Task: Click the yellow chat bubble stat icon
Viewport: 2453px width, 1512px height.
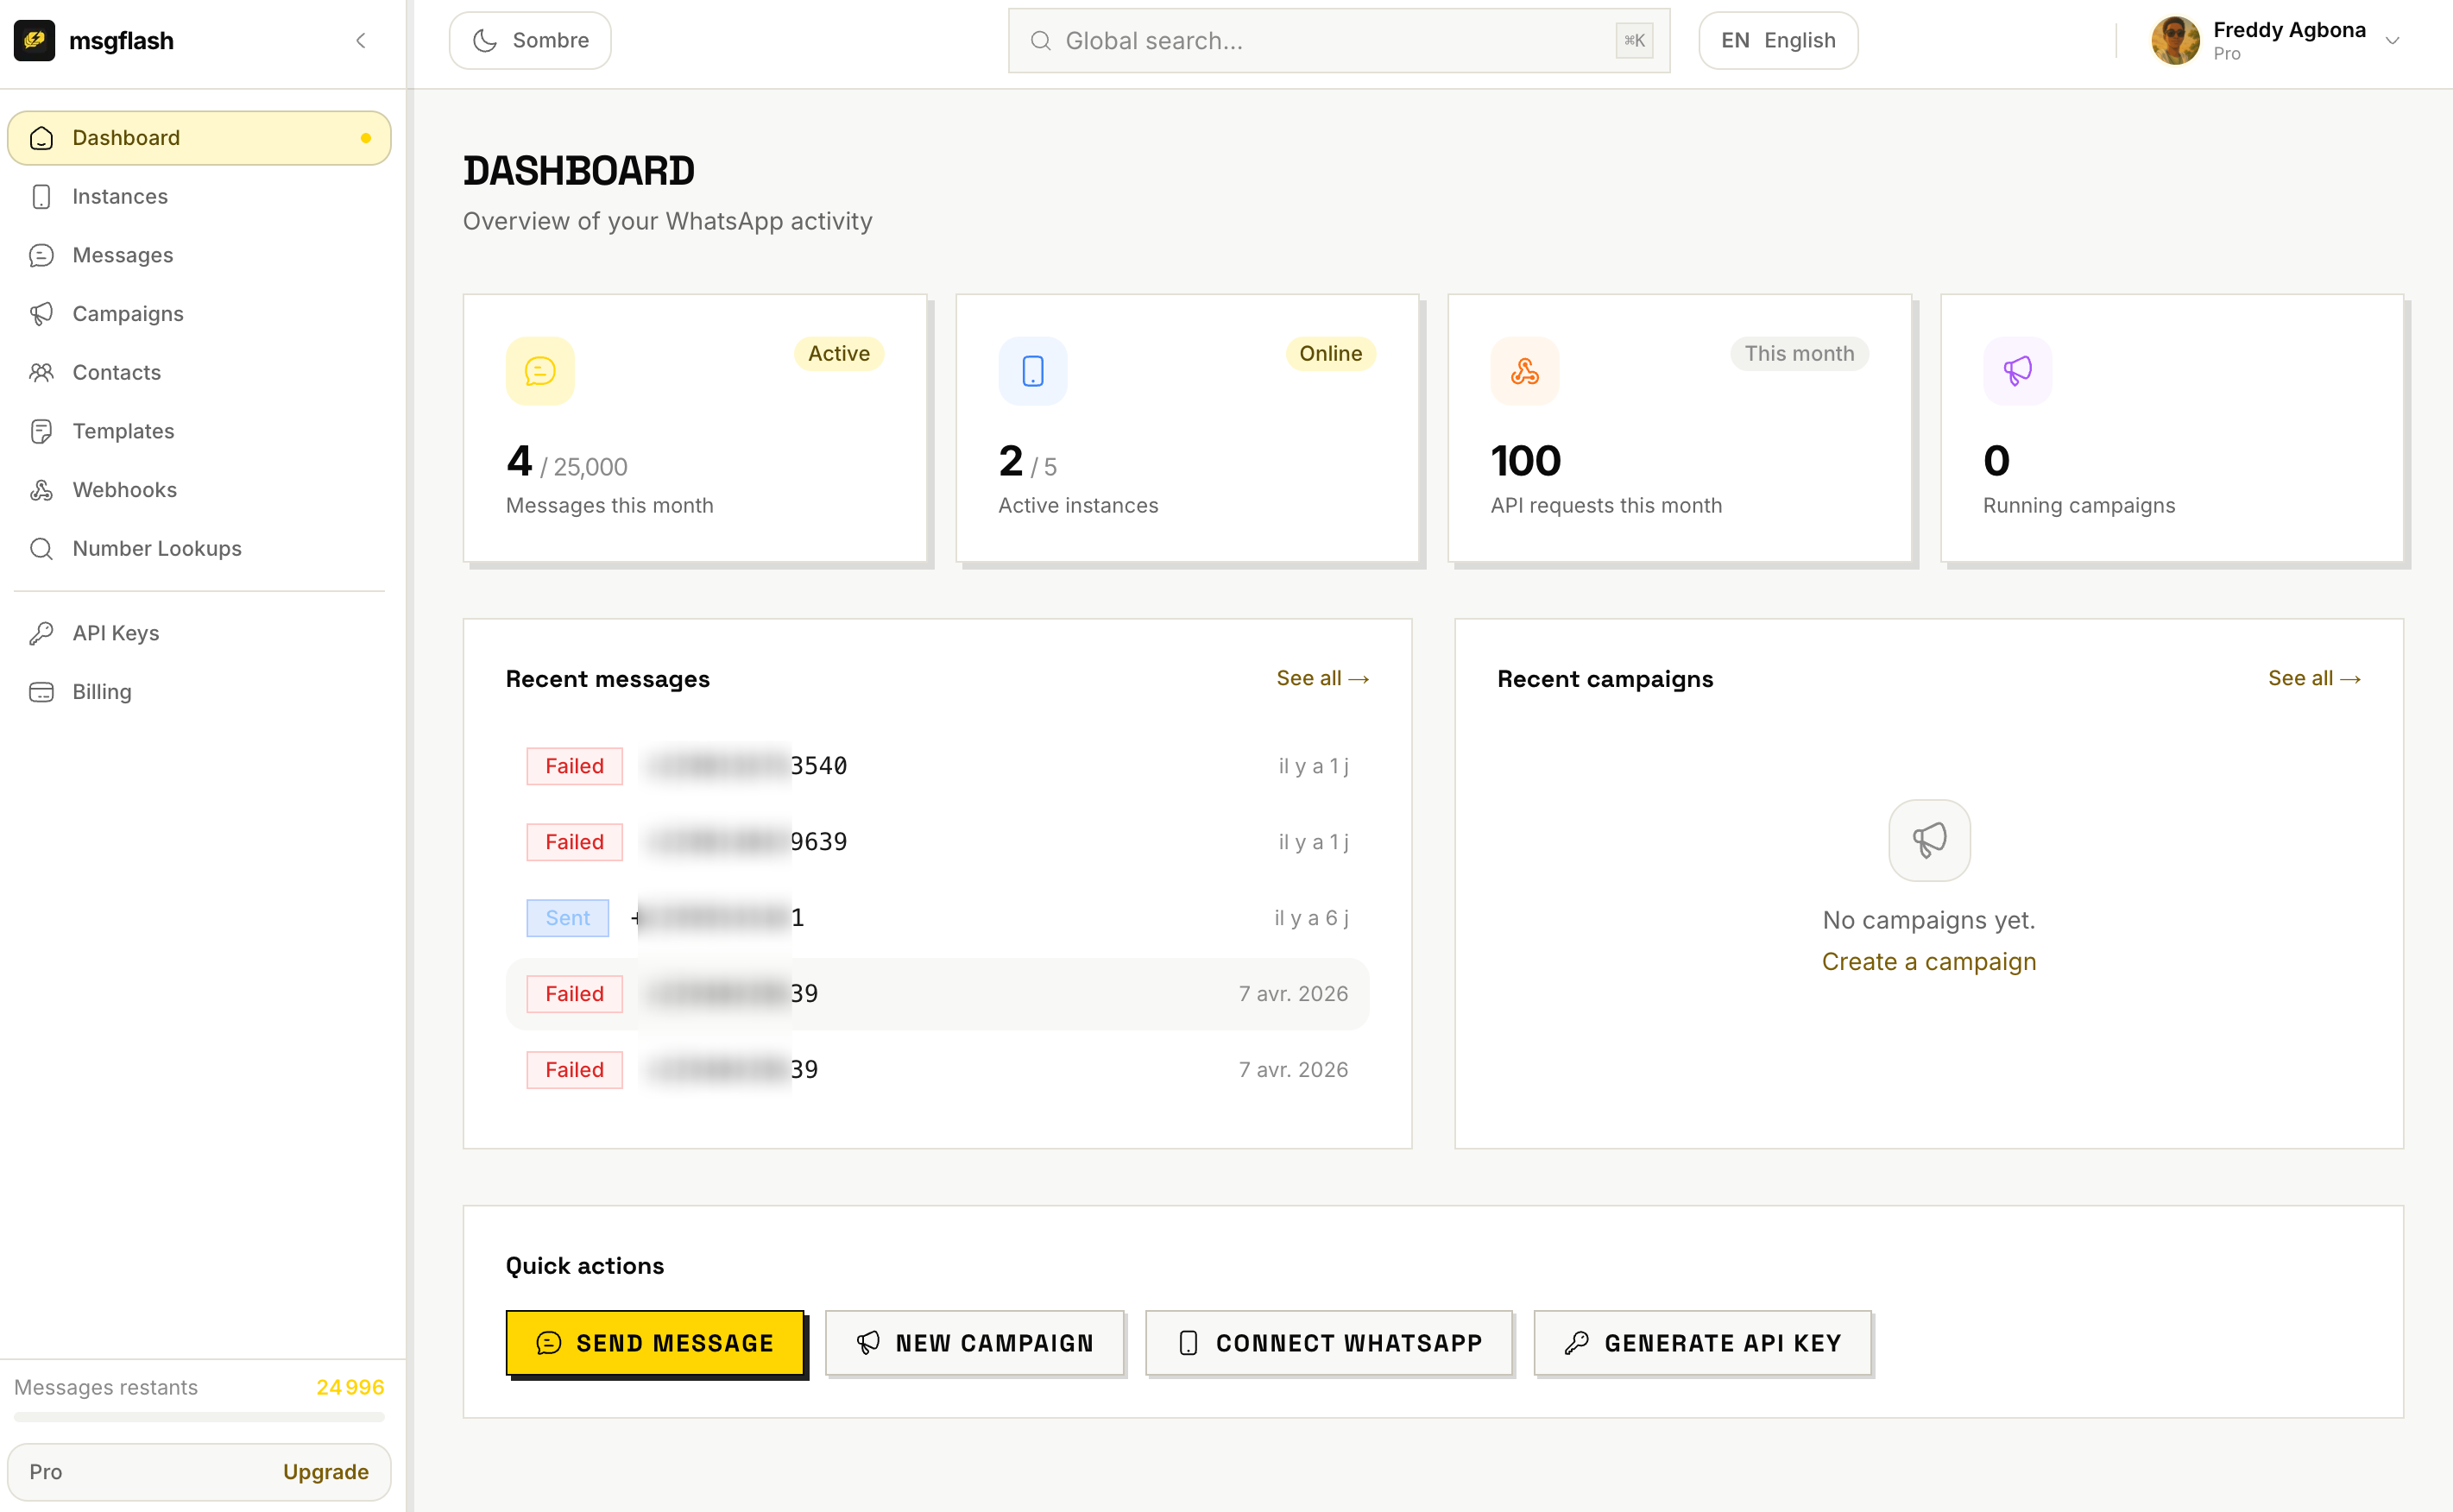Action: coord(540,371)
